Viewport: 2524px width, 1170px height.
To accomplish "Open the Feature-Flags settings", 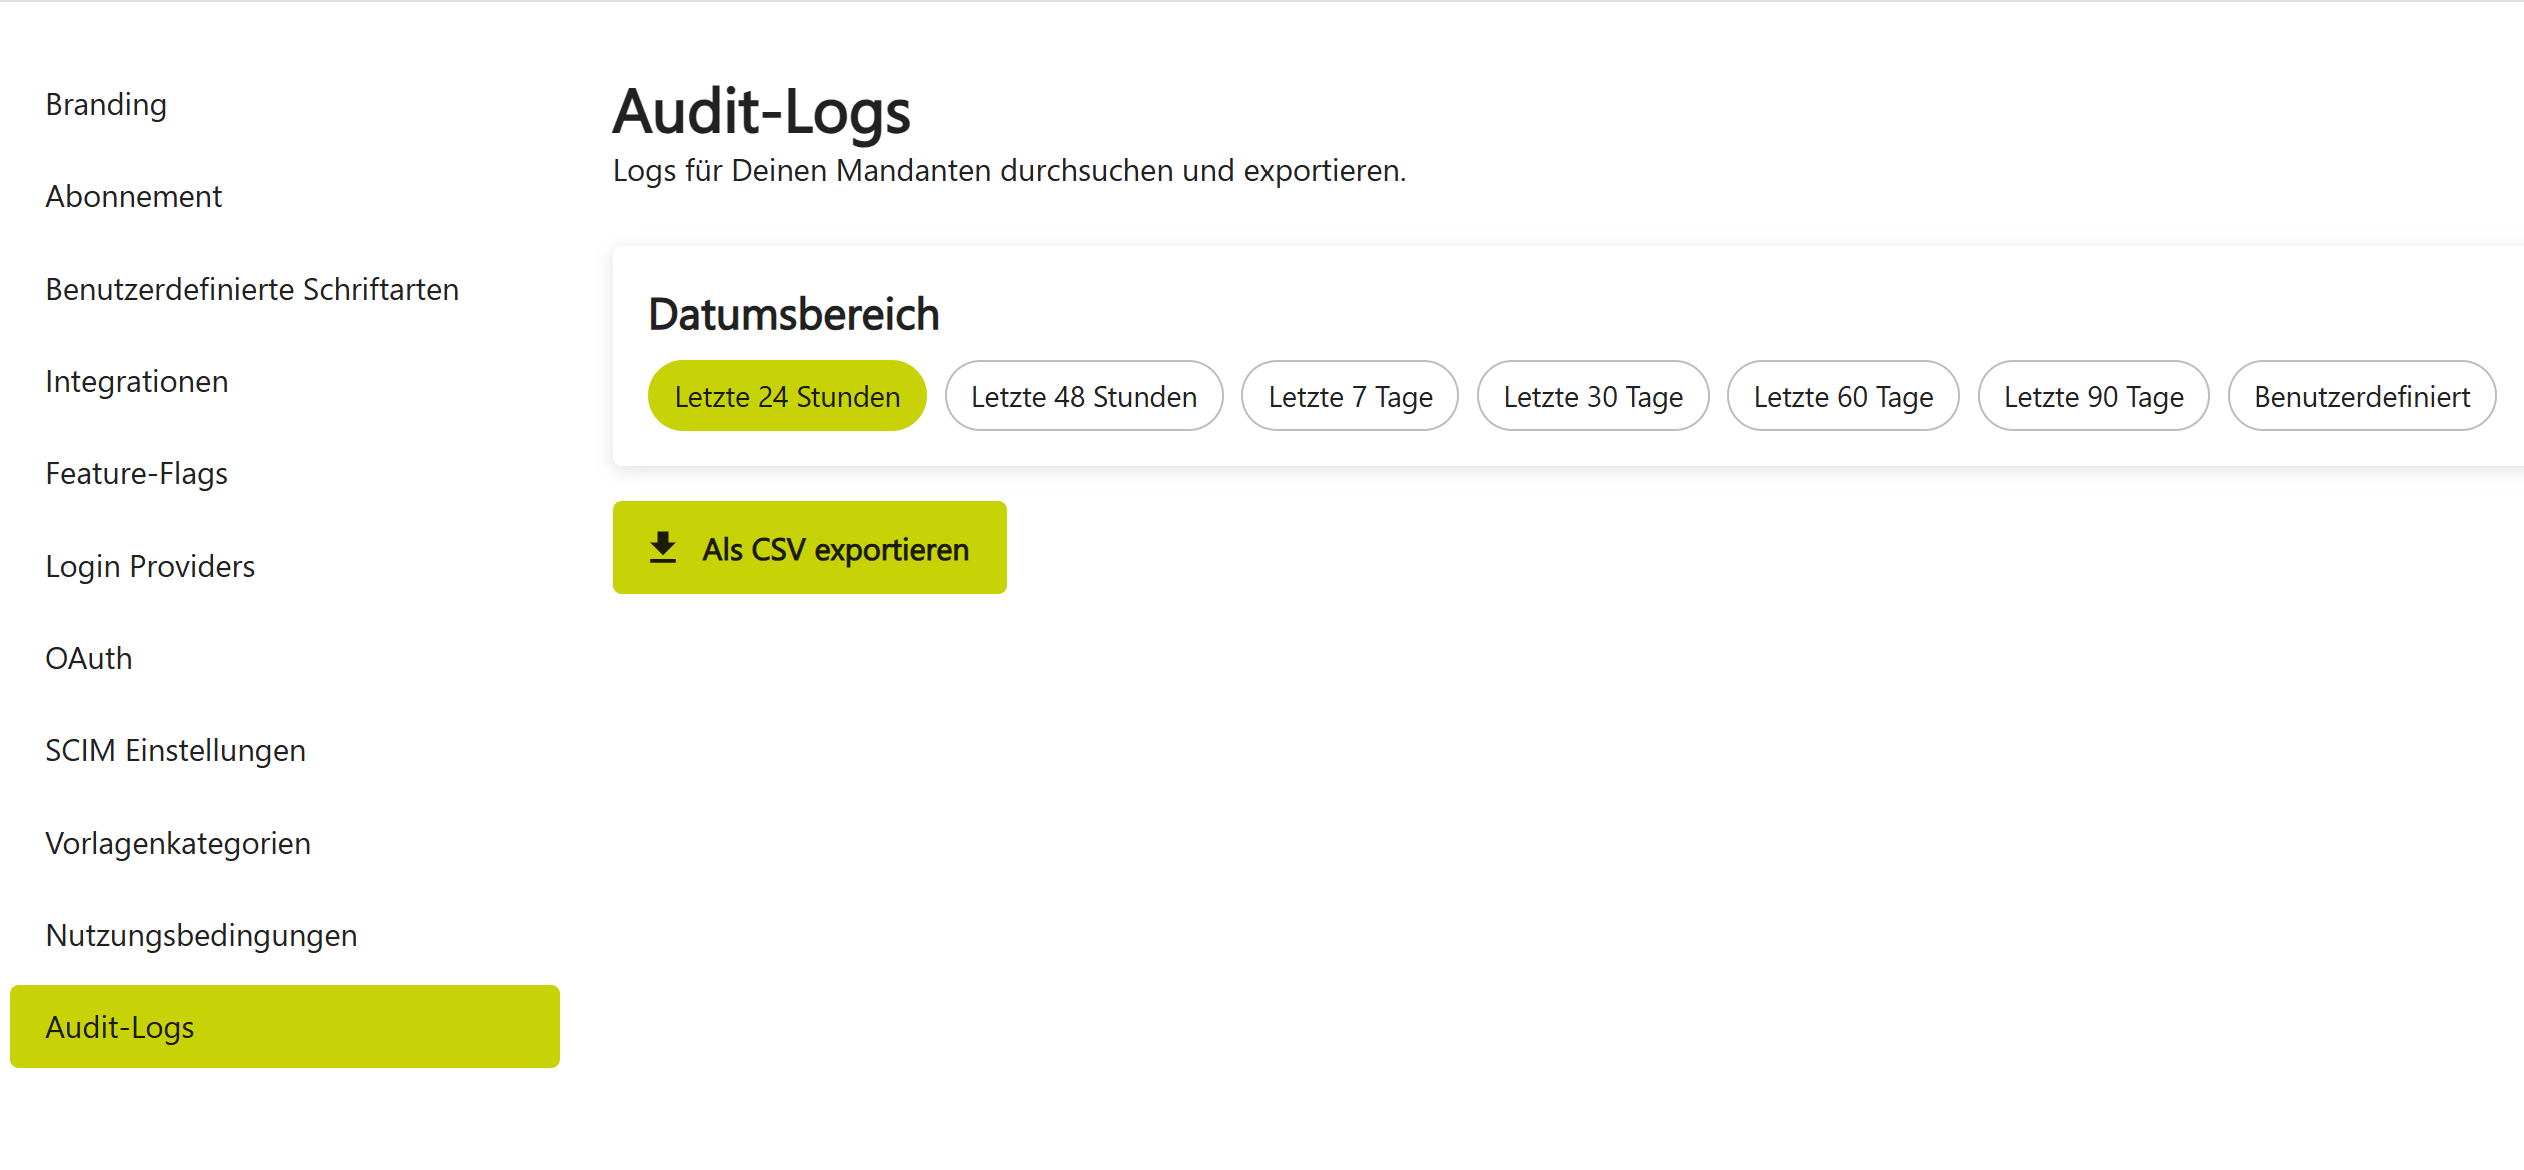I will (137, 473).
